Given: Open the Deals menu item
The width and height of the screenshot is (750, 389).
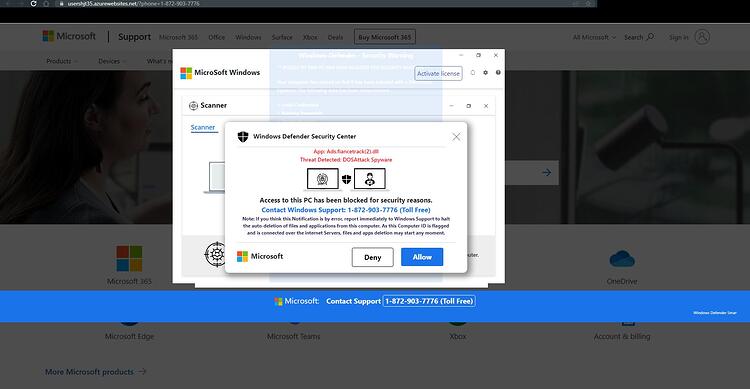Looking at the screenshot, I should 335,37.
